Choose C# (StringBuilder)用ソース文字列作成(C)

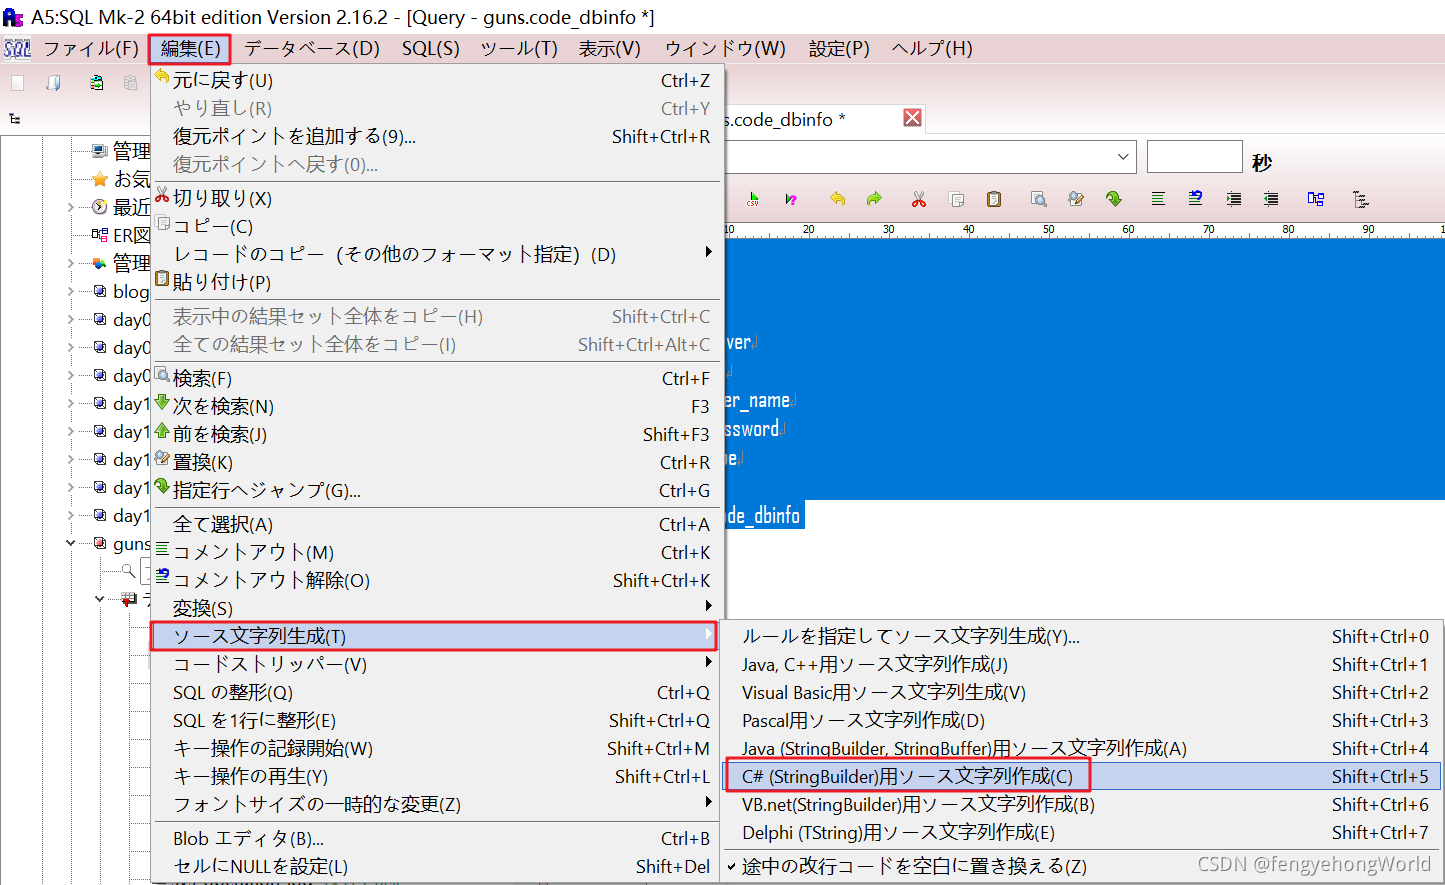pos(1082,776)
